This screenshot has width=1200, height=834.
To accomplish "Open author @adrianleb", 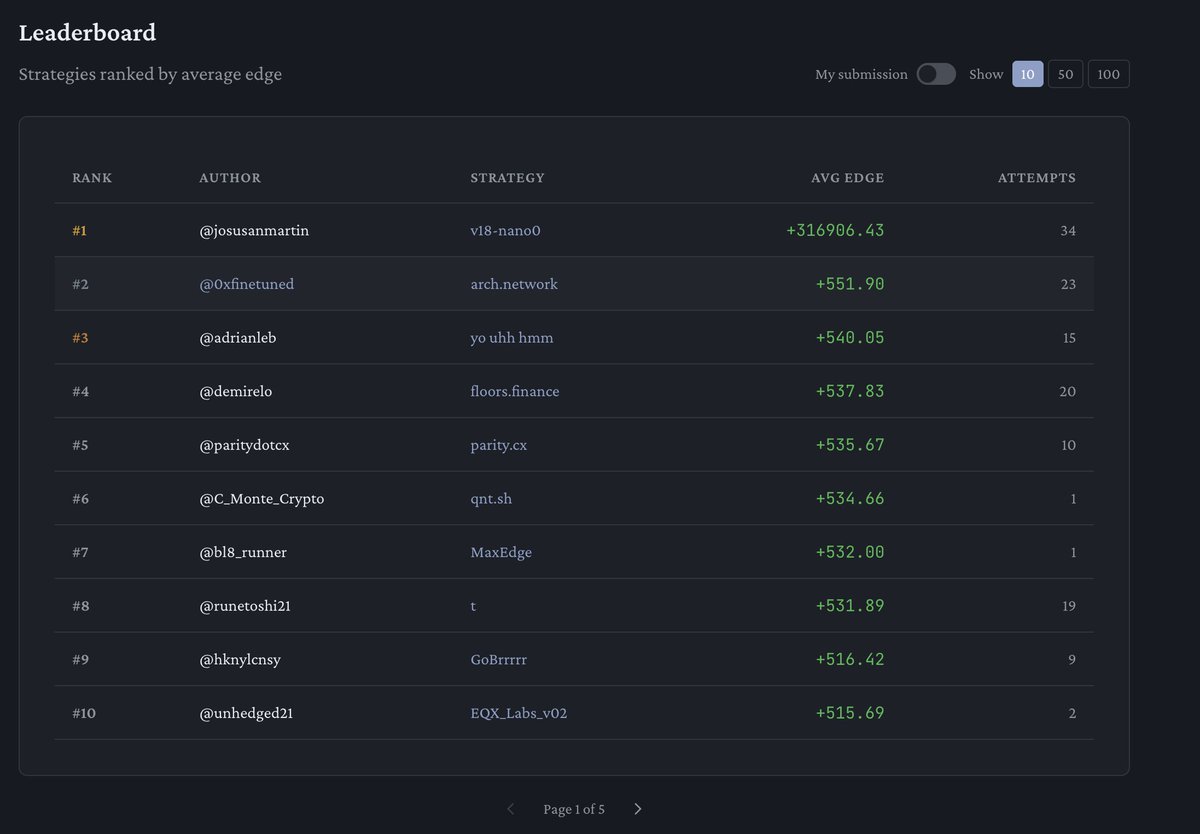I will click(238, 338).
